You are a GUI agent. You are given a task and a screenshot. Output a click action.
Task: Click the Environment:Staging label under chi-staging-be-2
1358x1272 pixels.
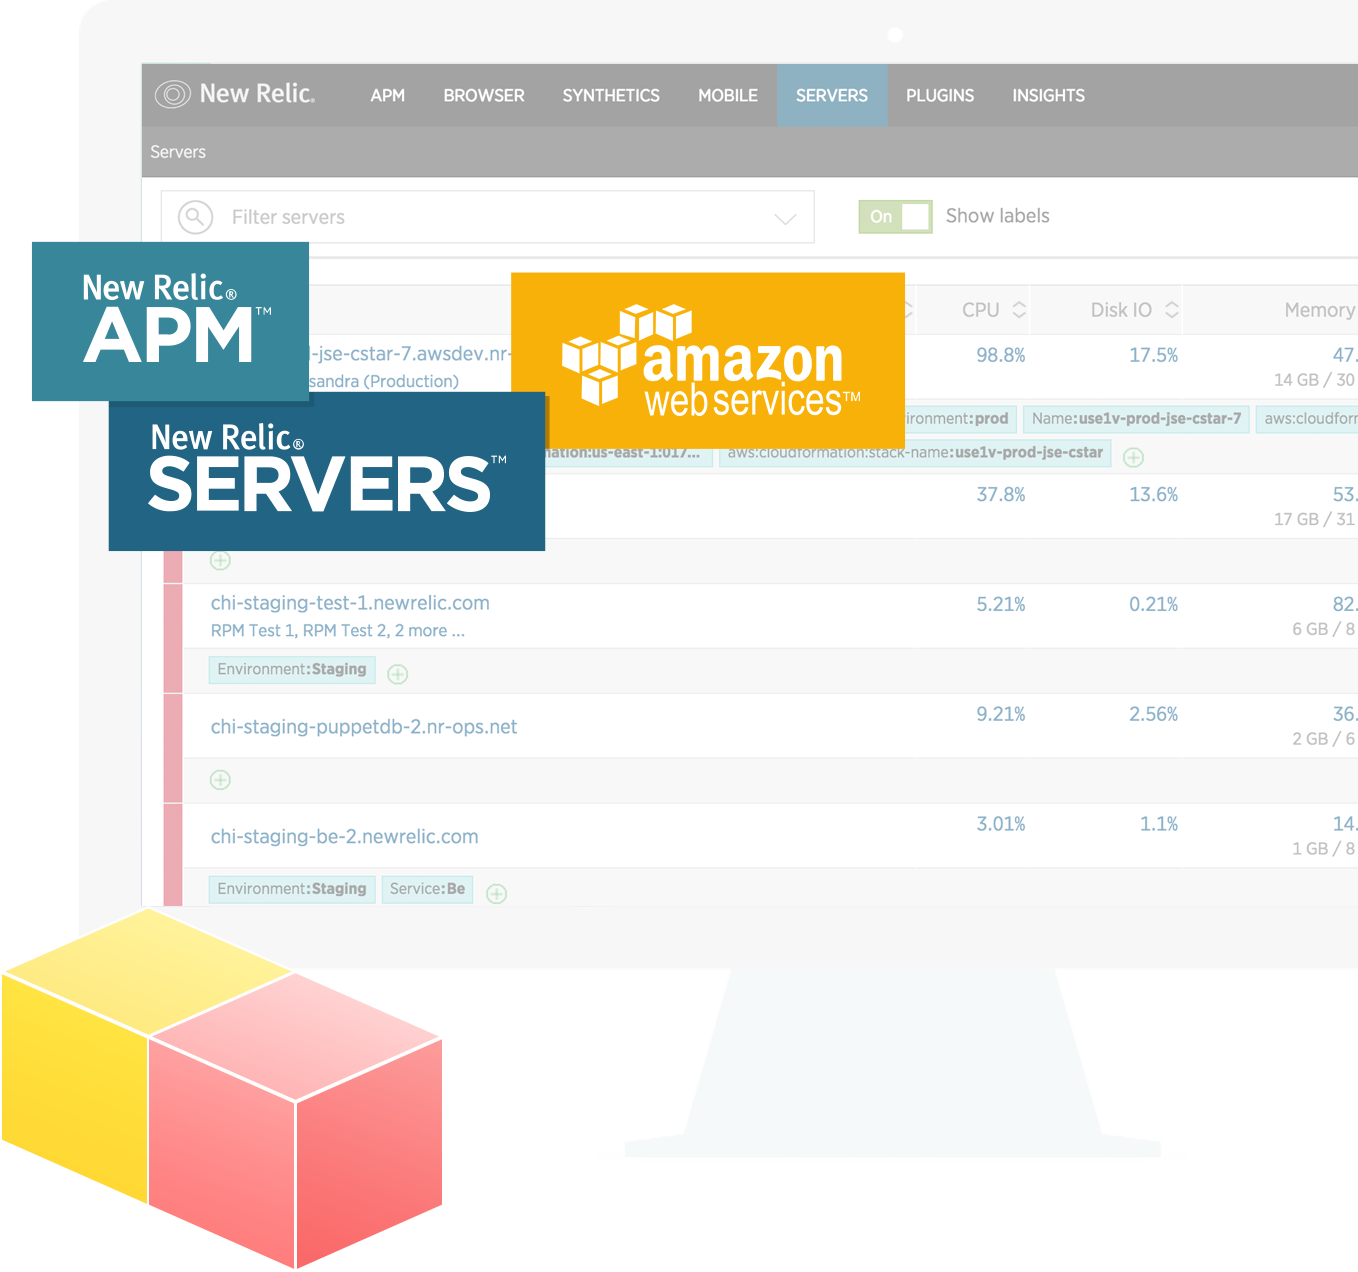[292, 889]
